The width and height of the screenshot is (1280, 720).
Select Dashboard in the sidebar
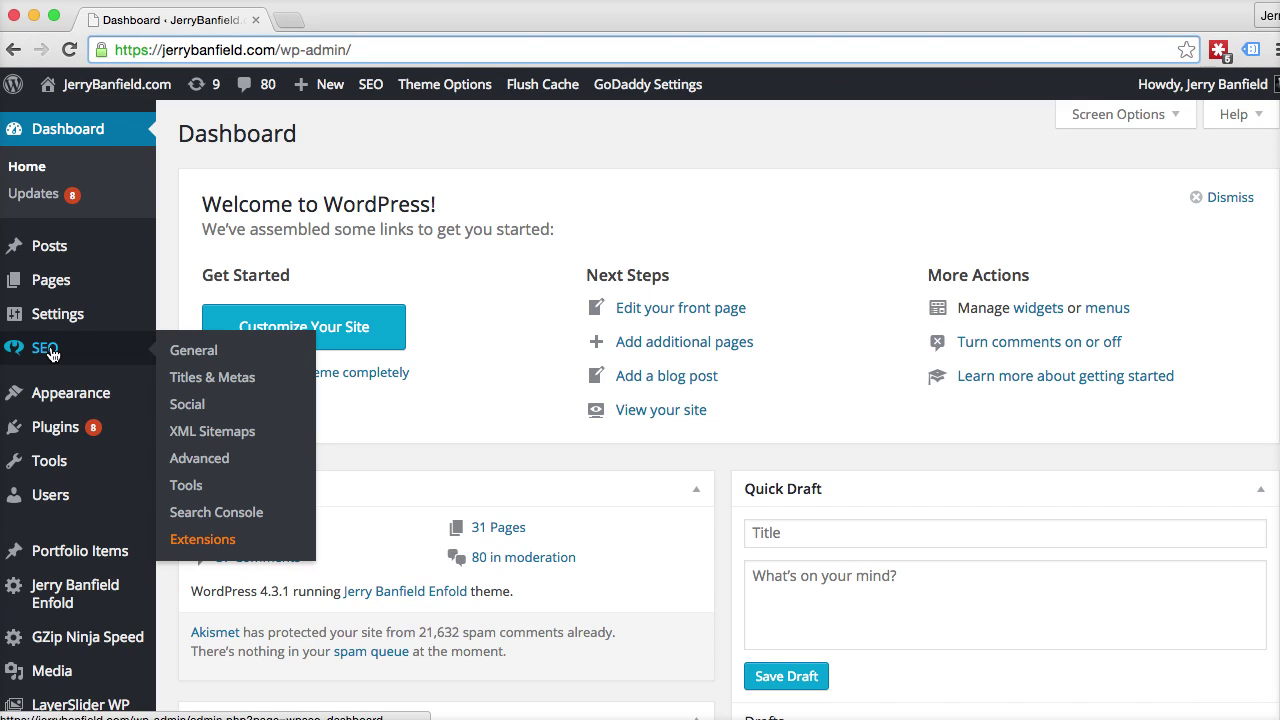pos(78,128)
